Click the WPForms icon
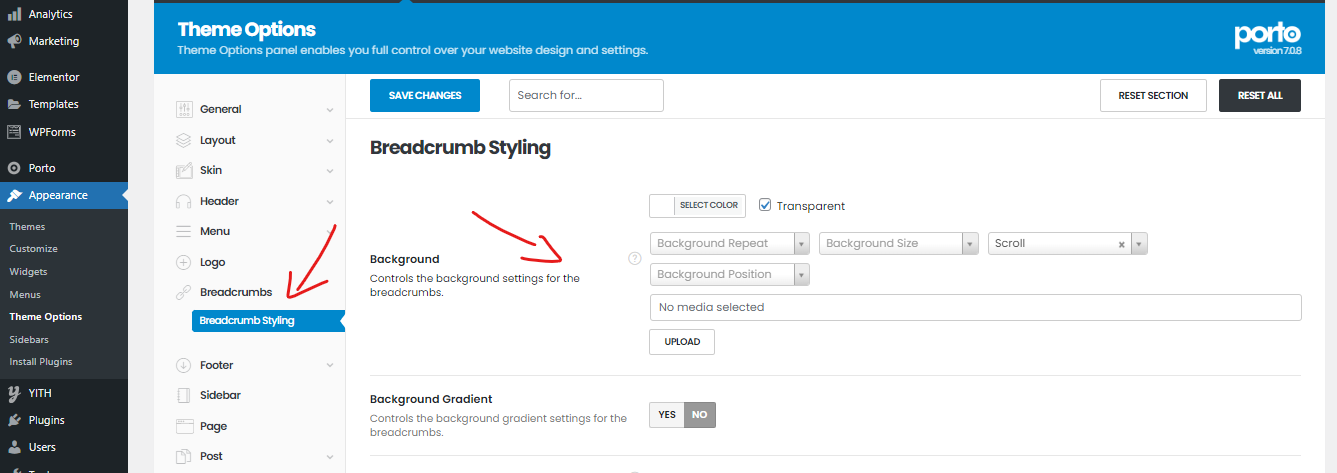This screenshot has height=473, width=1337. tap(14, 132)
